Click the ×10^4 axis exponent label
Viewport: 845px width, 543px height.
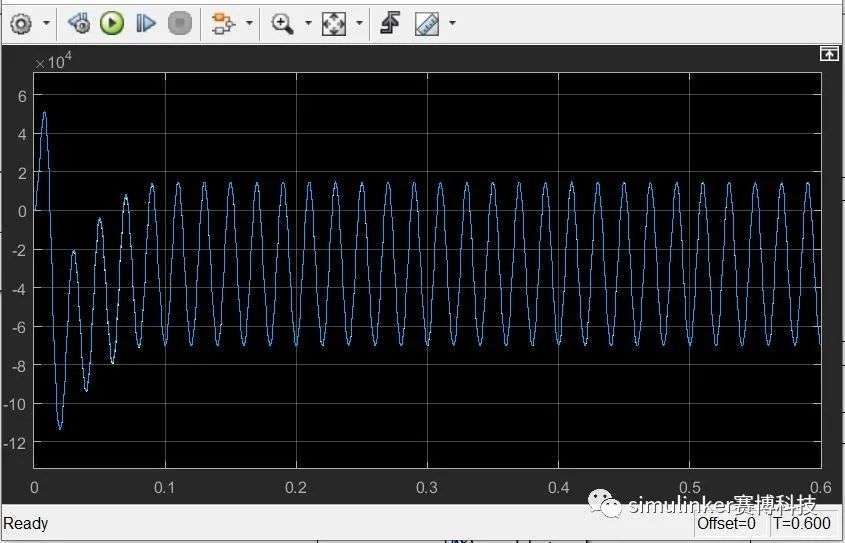[x=53, y=62]
